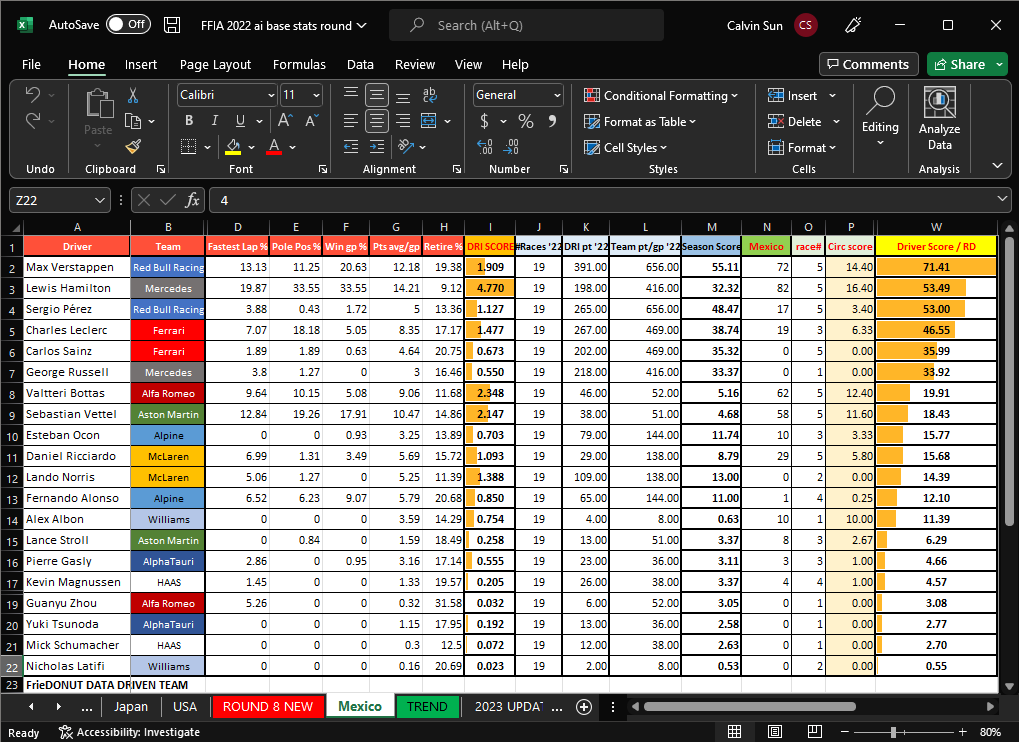1019x742 pixels.
Task: Toggle Underline formatting
Action: (x=240, y=121)
